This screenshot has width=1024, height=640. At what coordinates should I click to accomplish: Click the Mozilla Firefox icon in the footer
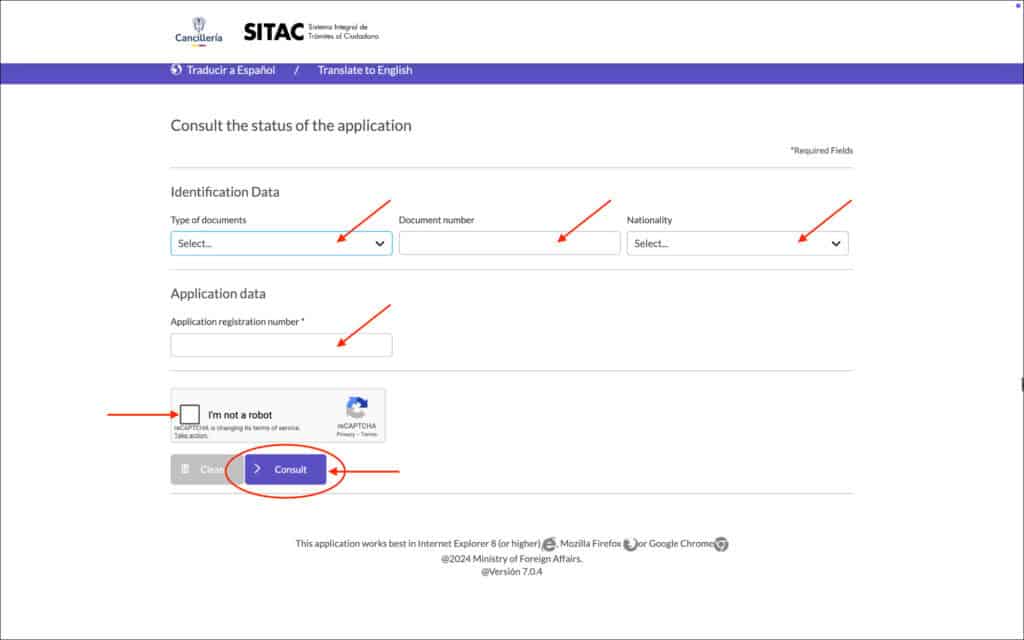click(630, 544)
